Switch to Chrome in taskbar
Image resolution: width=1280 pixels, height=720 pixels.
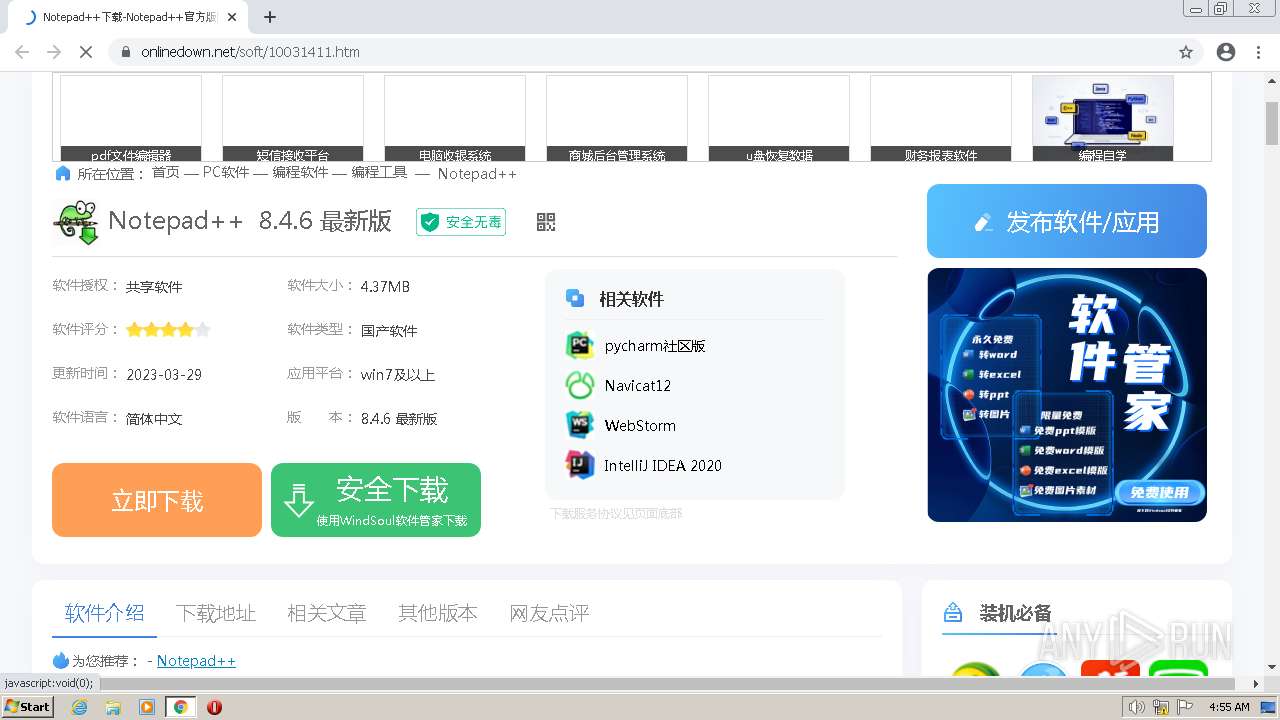180,707
